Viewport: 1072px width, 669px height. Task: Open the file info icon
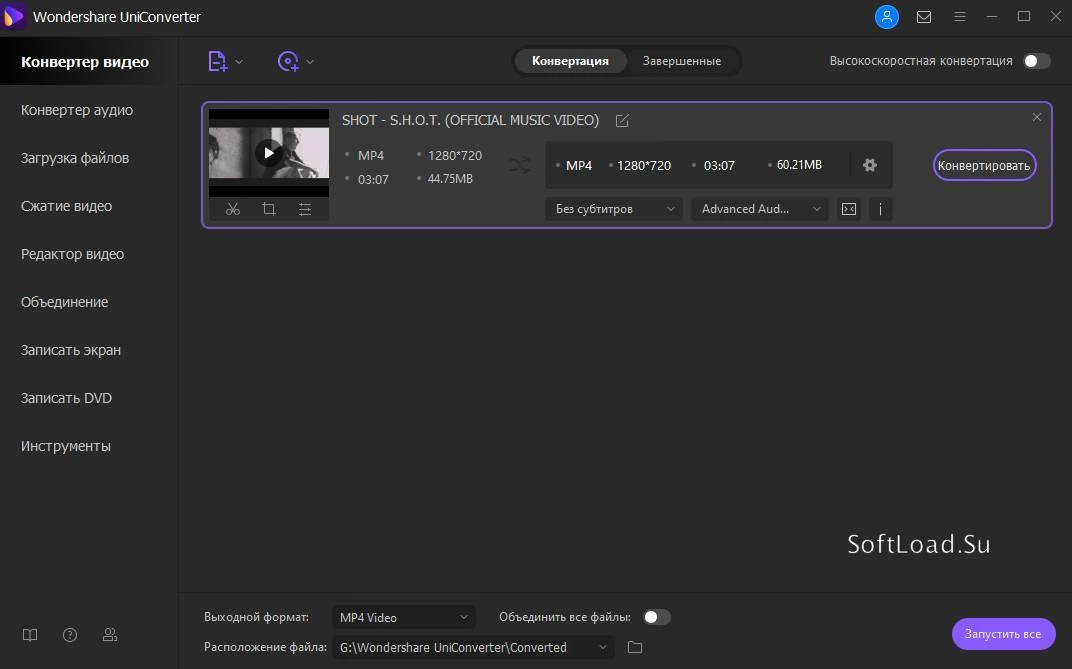click(x=881, y=209)
